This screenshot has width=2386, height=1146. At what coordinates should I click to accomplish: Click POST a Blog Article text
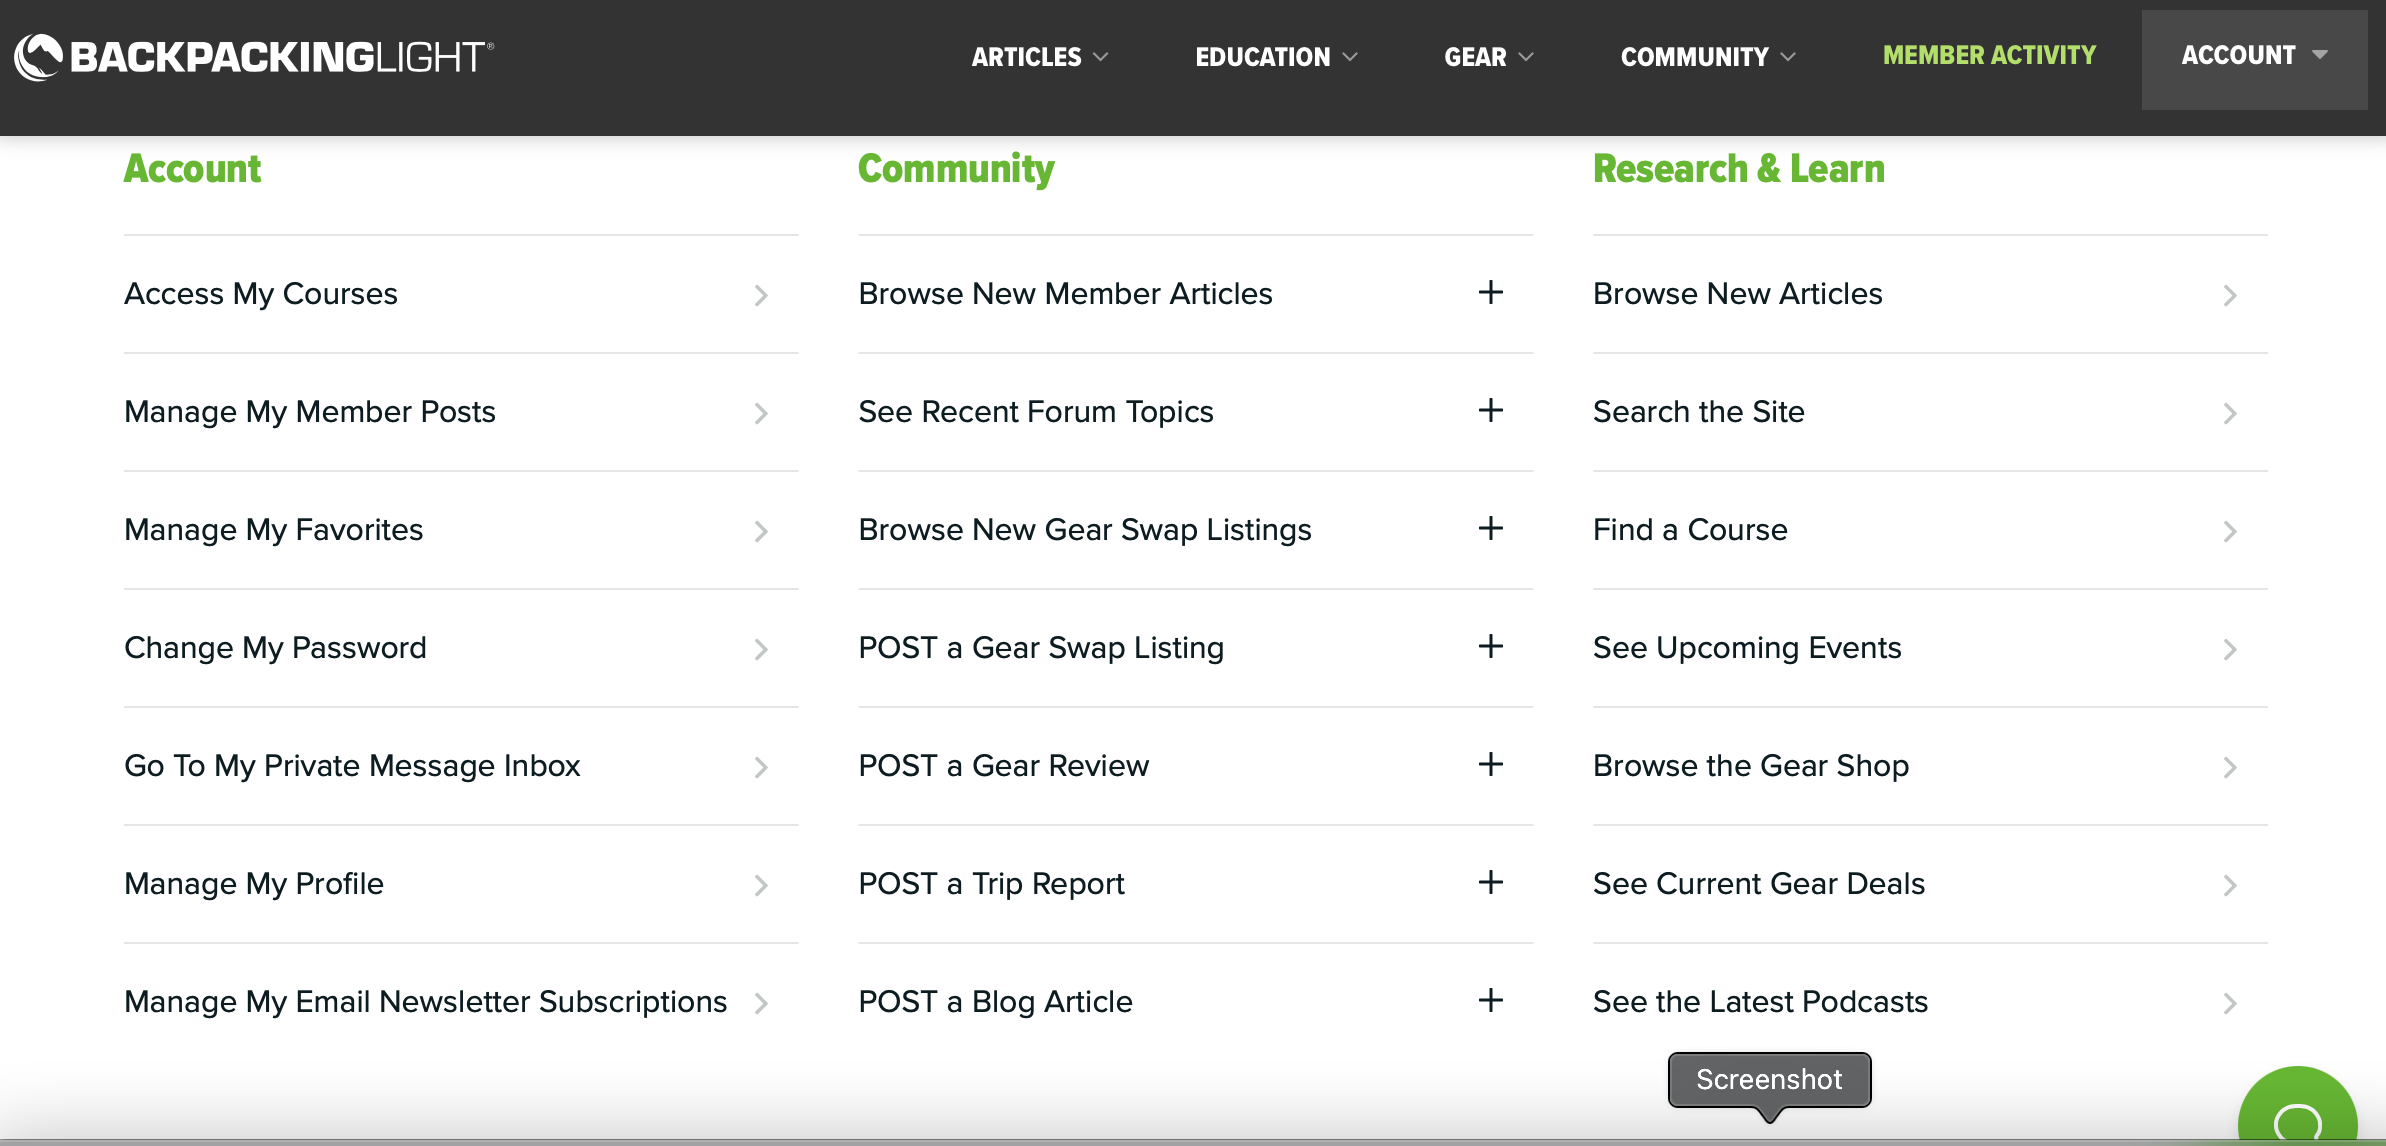pos(995,1002)
